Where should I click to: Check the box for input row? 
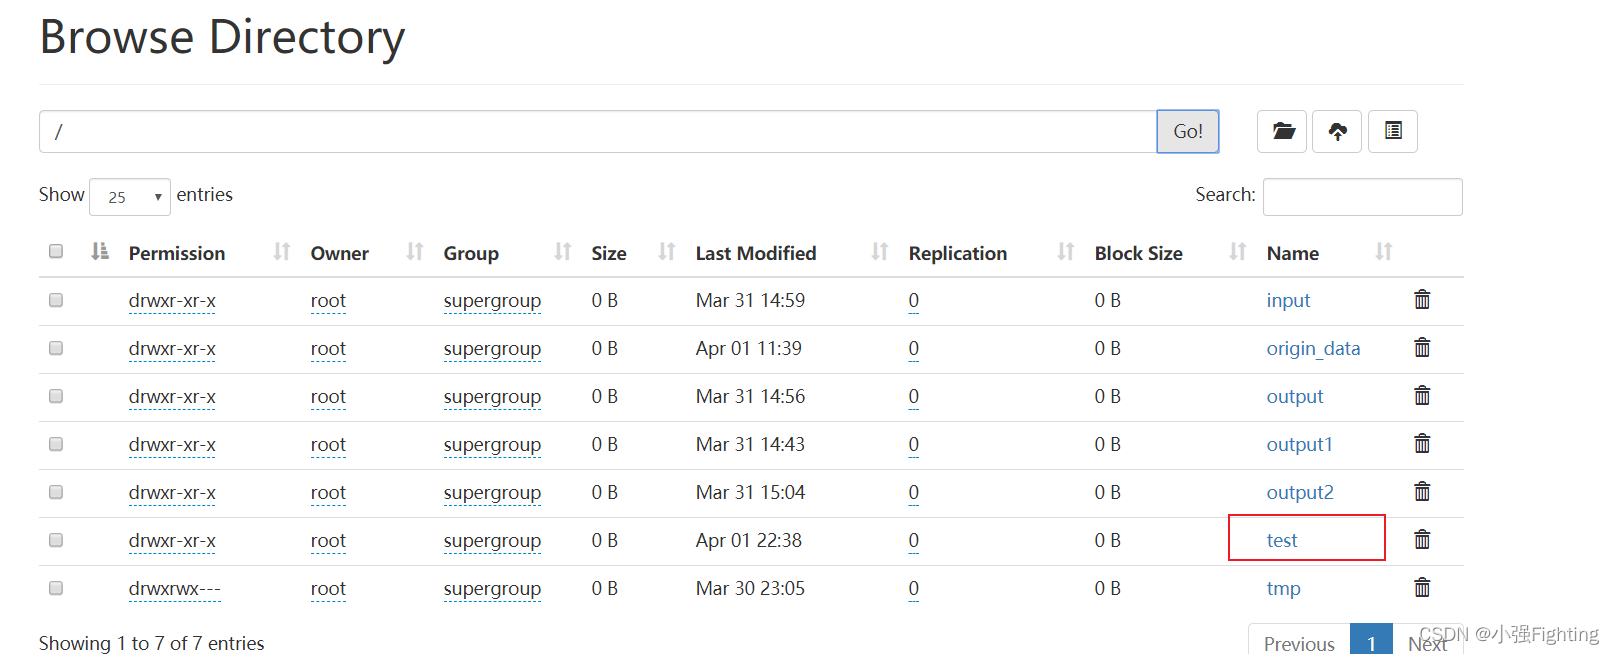click(x=56, y=300)
